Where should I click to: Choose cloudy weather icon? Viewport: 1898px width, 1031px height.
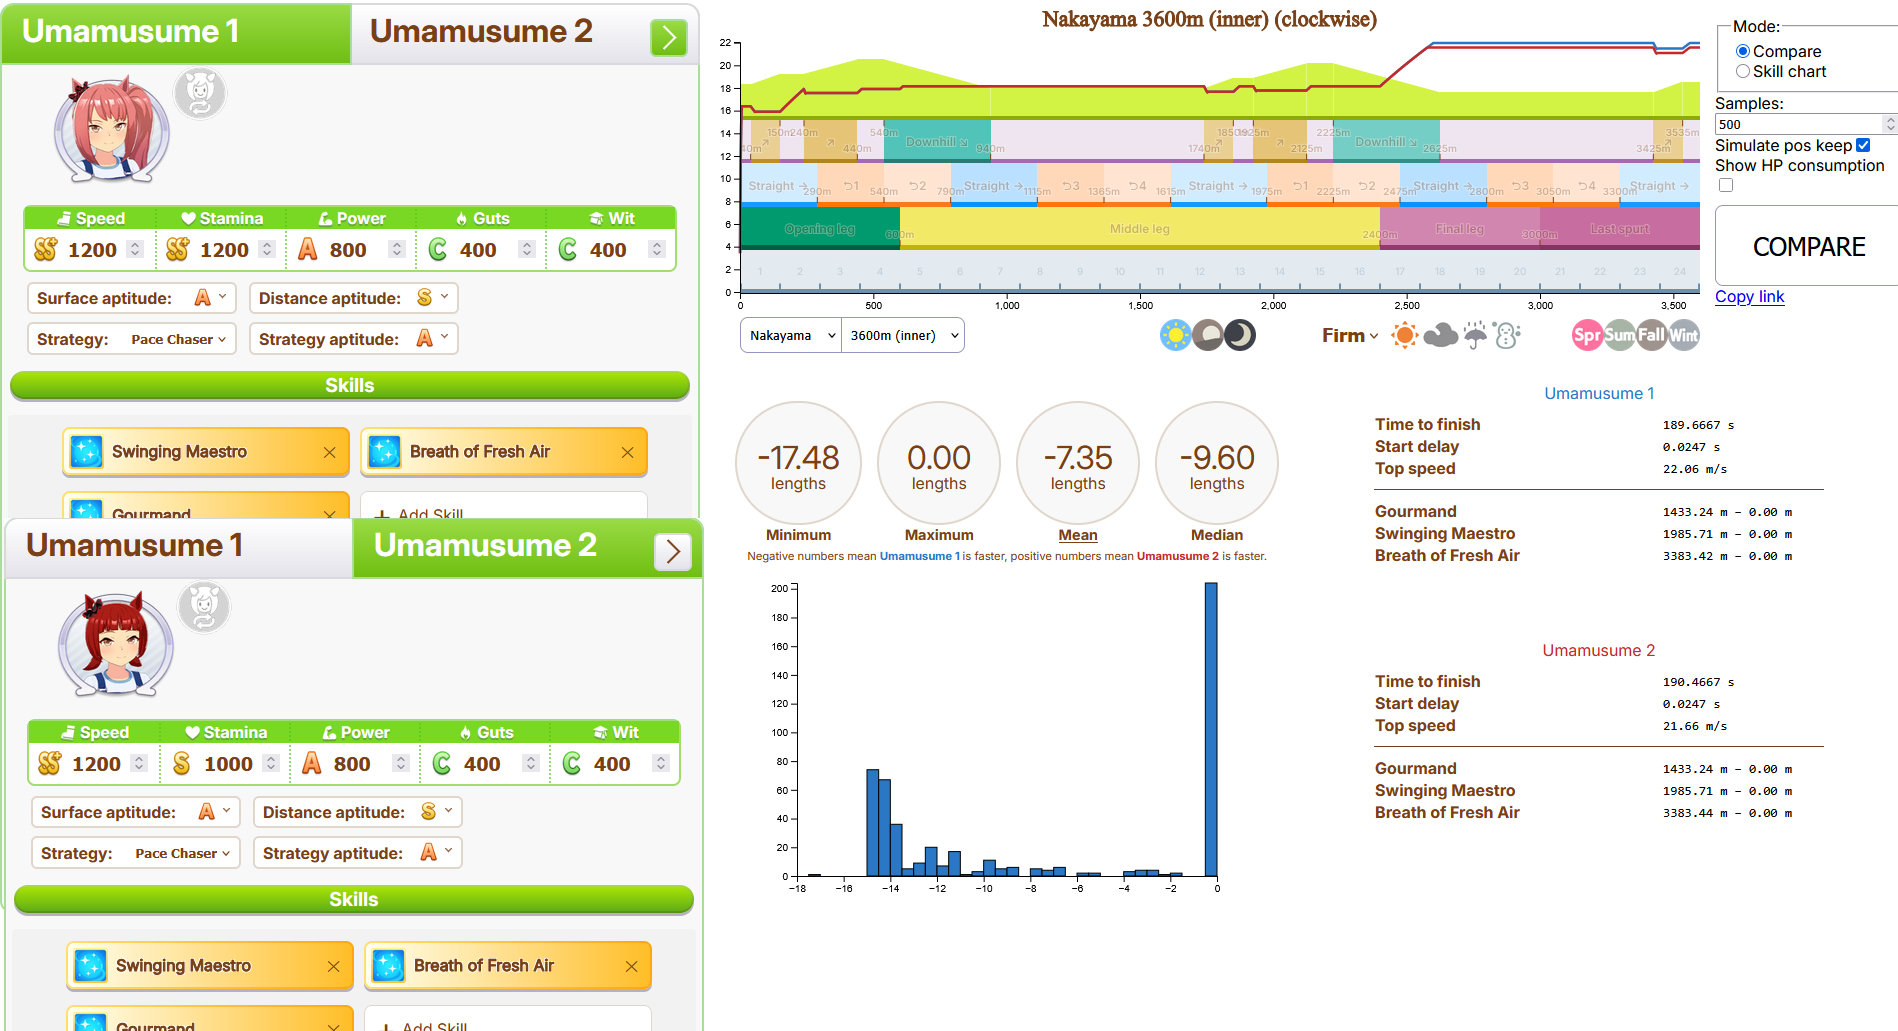tap(1440, 335)
